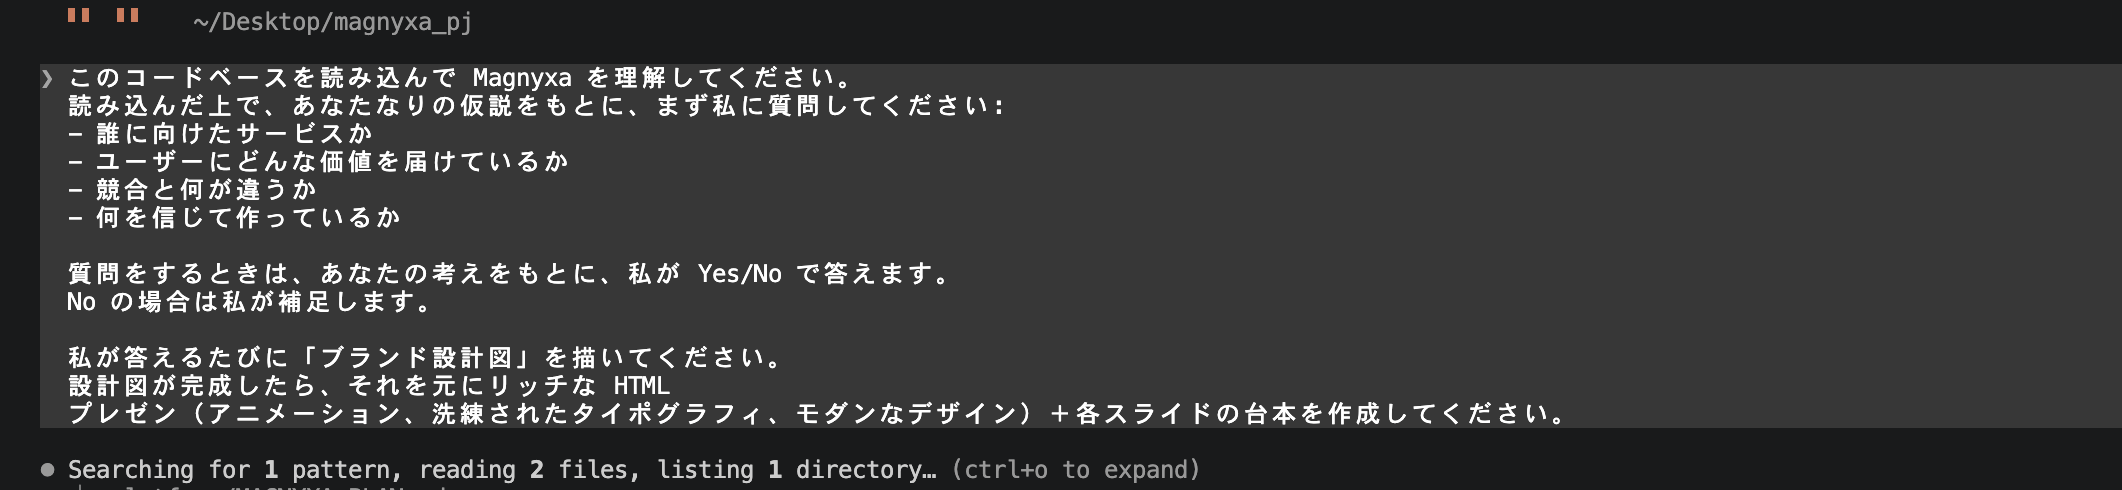Click the word HTML in the prompt
This screenshot has height=490, width=2122.
[641, 386]
